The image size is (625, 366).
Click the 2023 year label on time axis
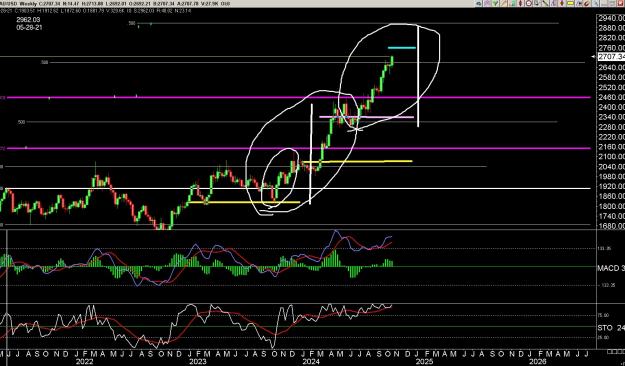[197, 362]
